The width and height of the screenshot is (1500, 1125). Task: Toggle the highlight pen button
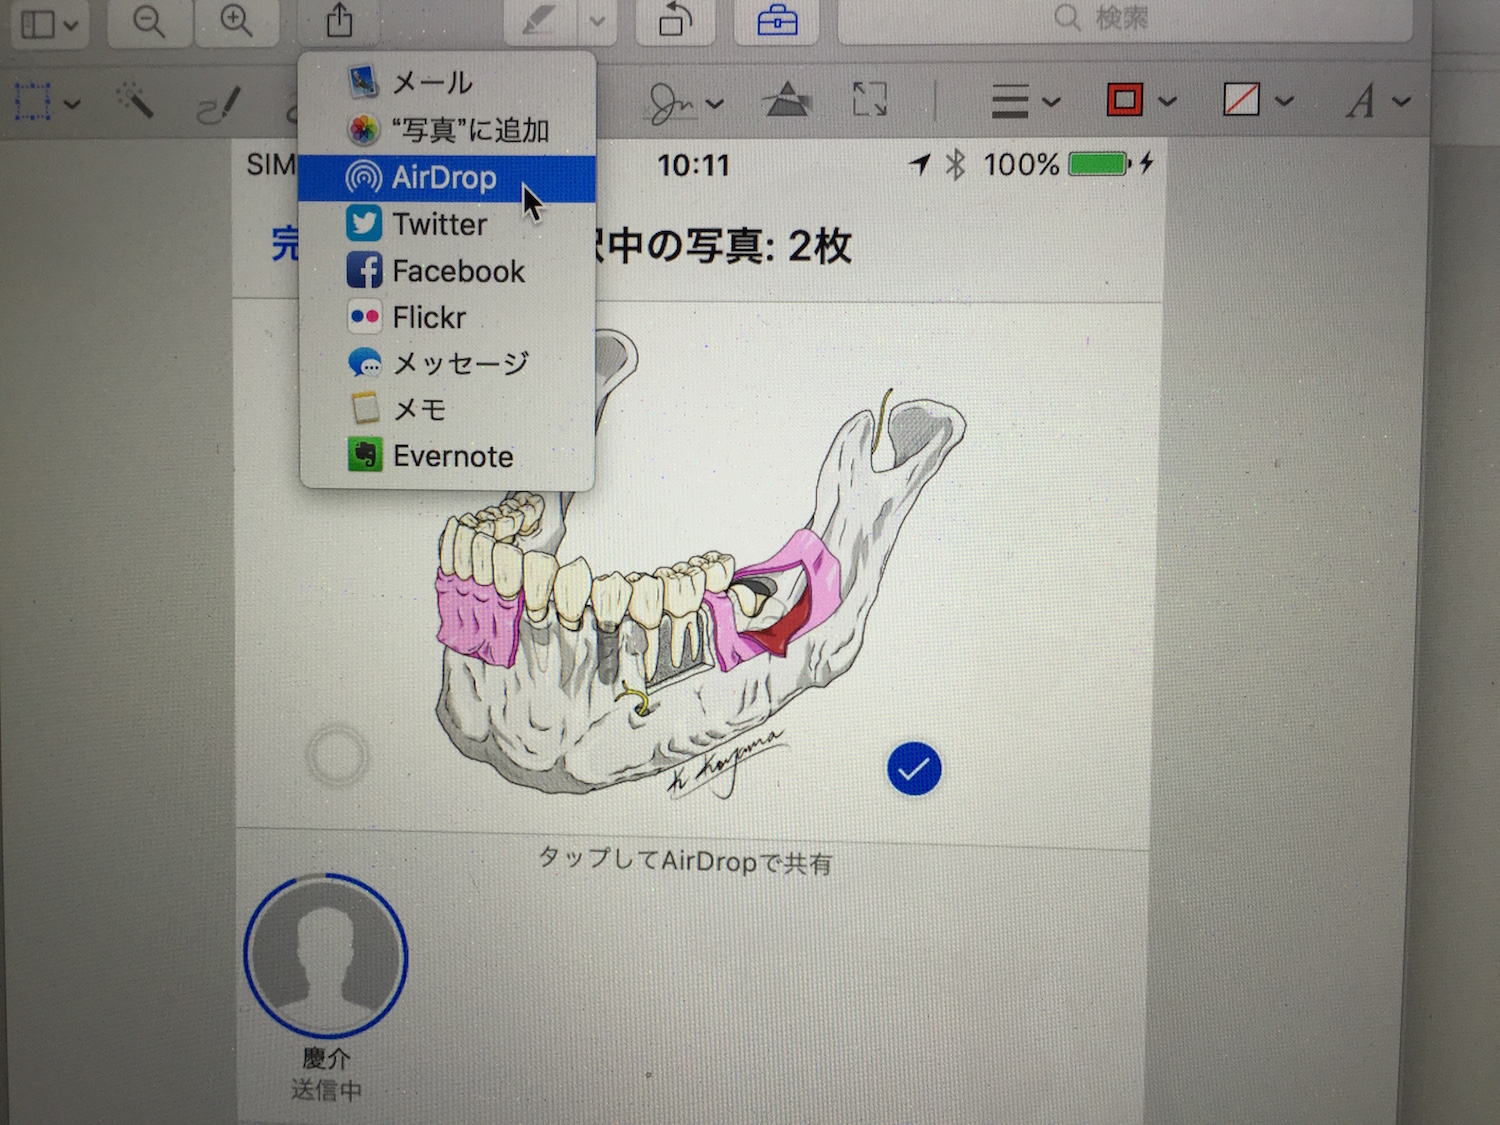tap(540, 21)
